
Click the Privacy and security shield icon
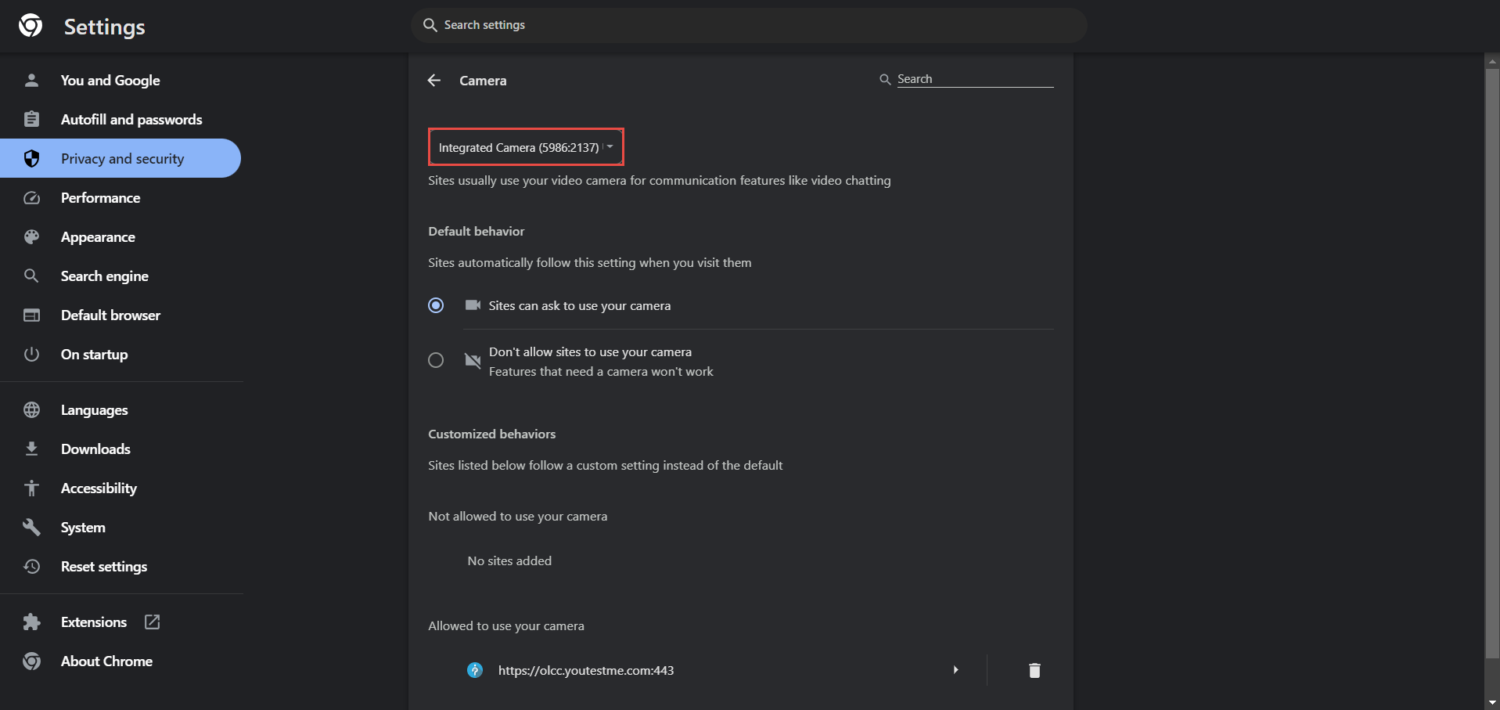[32, 158]
